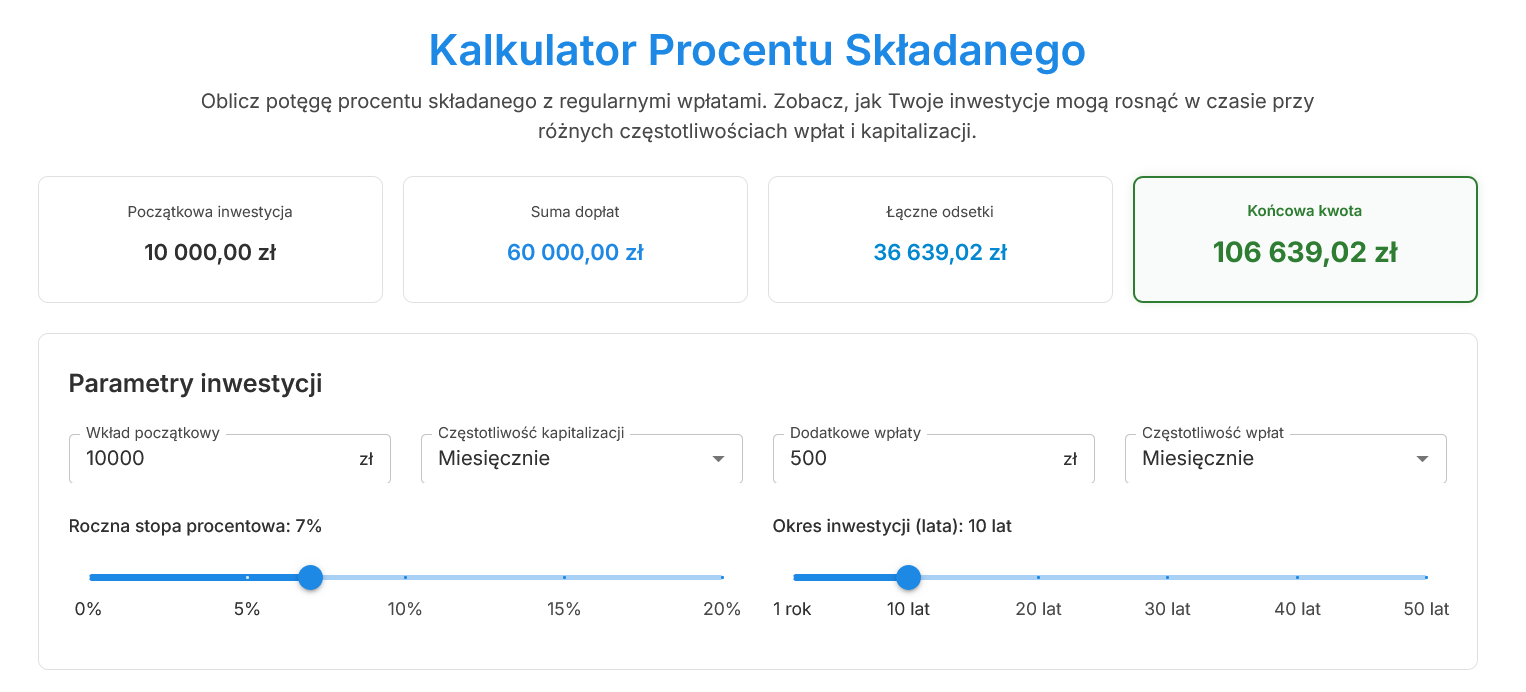This screenshot has height=692, width=1526.
Task: Open the Częstotliwość kapitalizacji dropdown arrow
Action: click(x=718, y=458)
